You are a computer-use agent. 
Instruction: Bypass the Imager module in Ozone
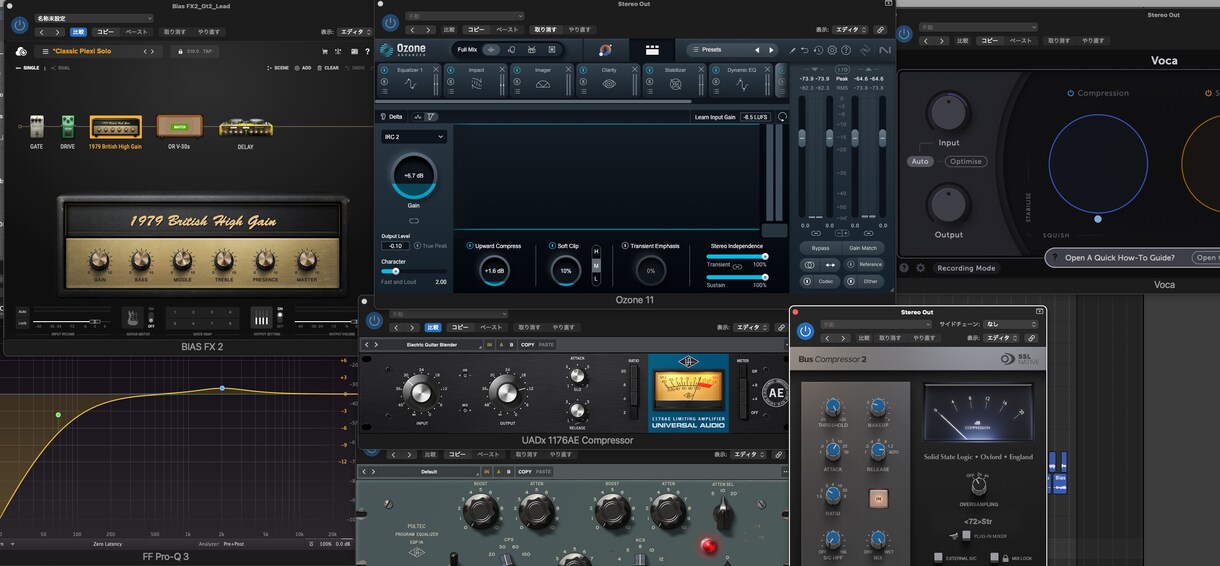pyautogui.click(x=517, y=70)
